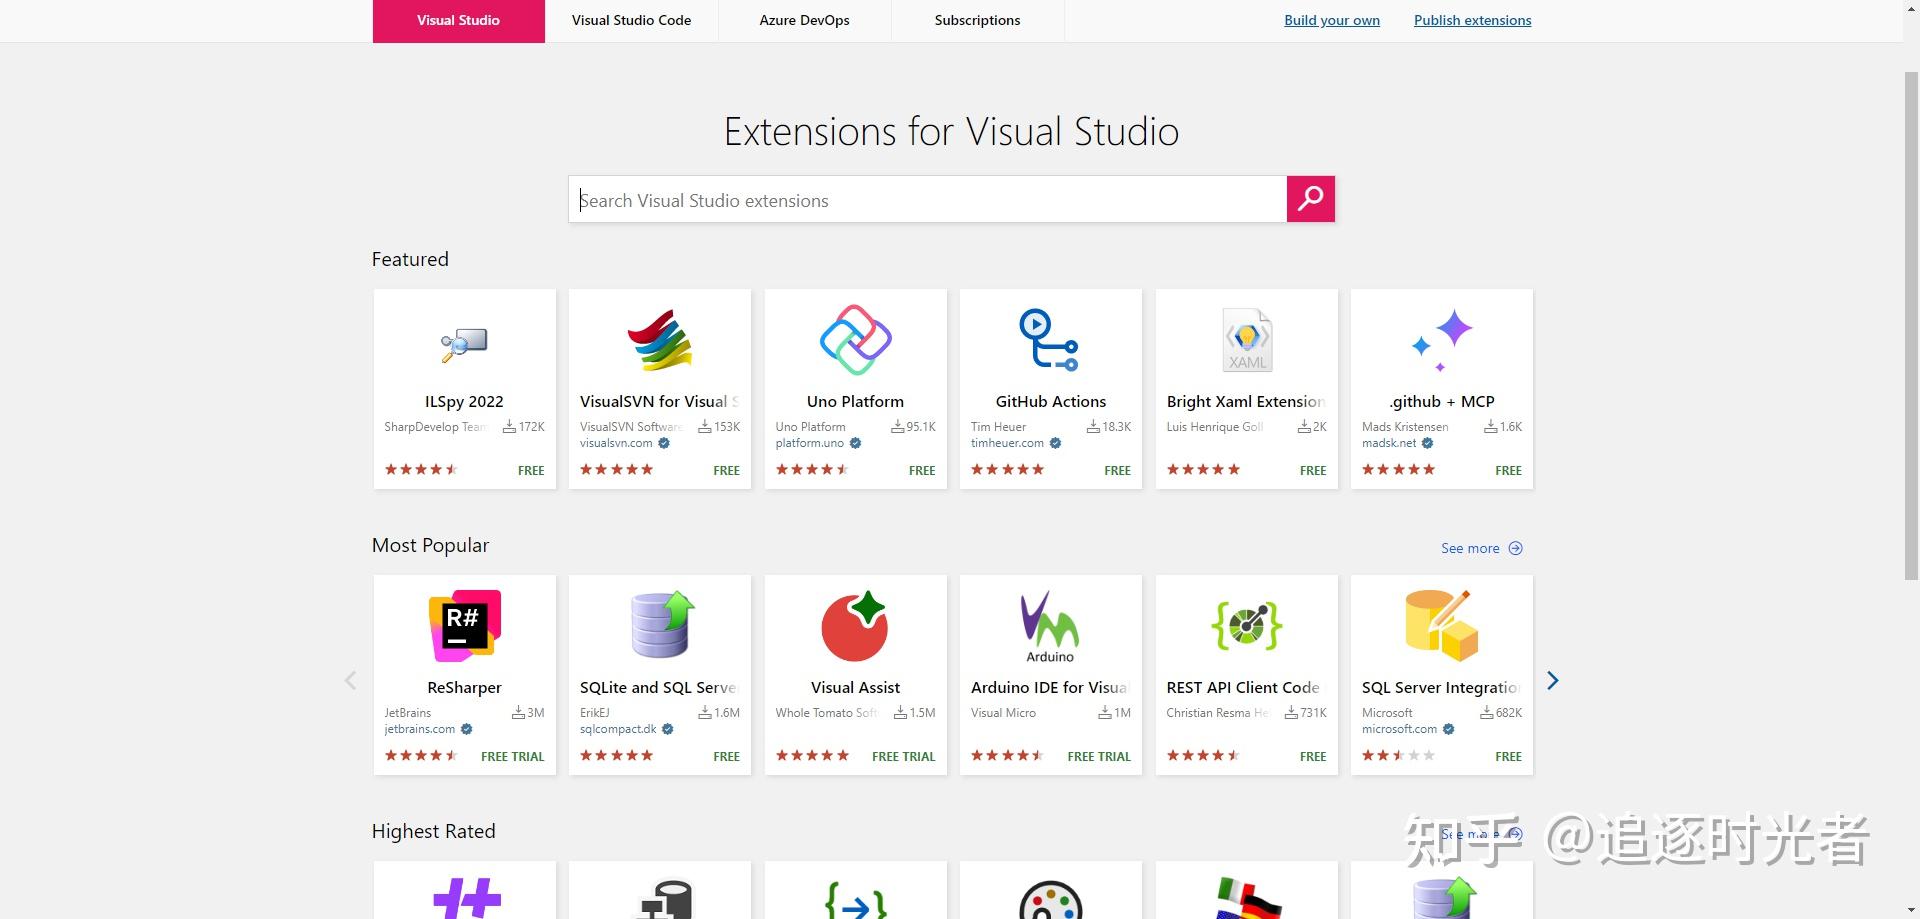Click the ILSpy 2022 star rating
Screen dimensions: 1920x919
coord(421,470)
